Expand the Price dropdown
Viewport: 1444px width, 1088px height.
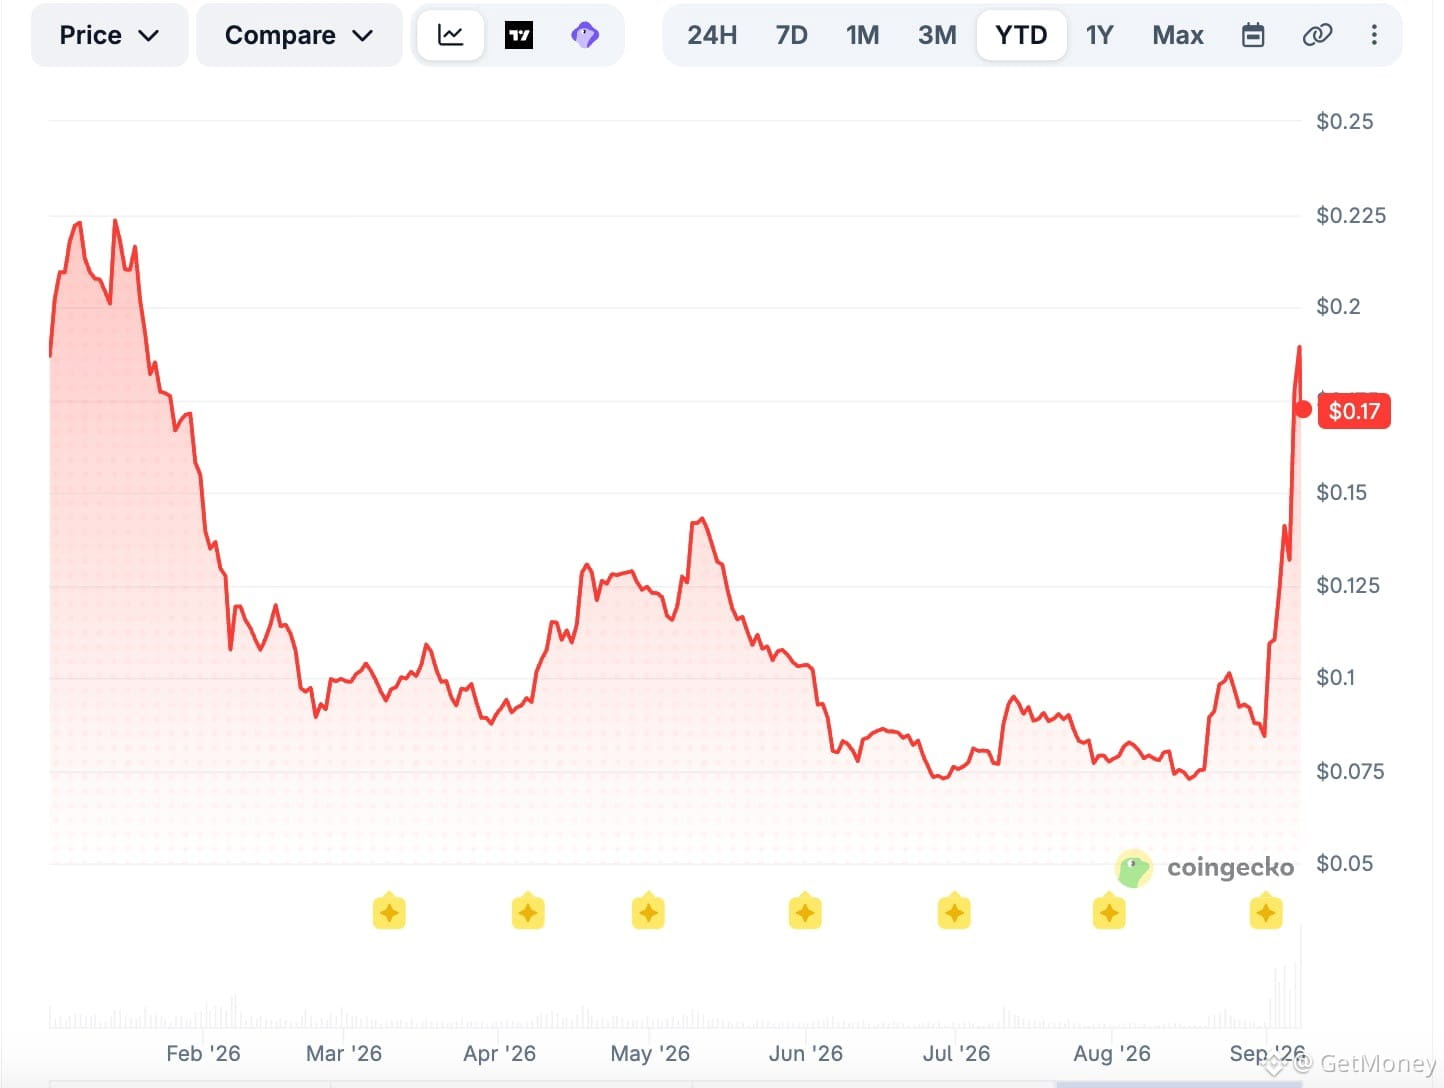[x=109, y=36]
